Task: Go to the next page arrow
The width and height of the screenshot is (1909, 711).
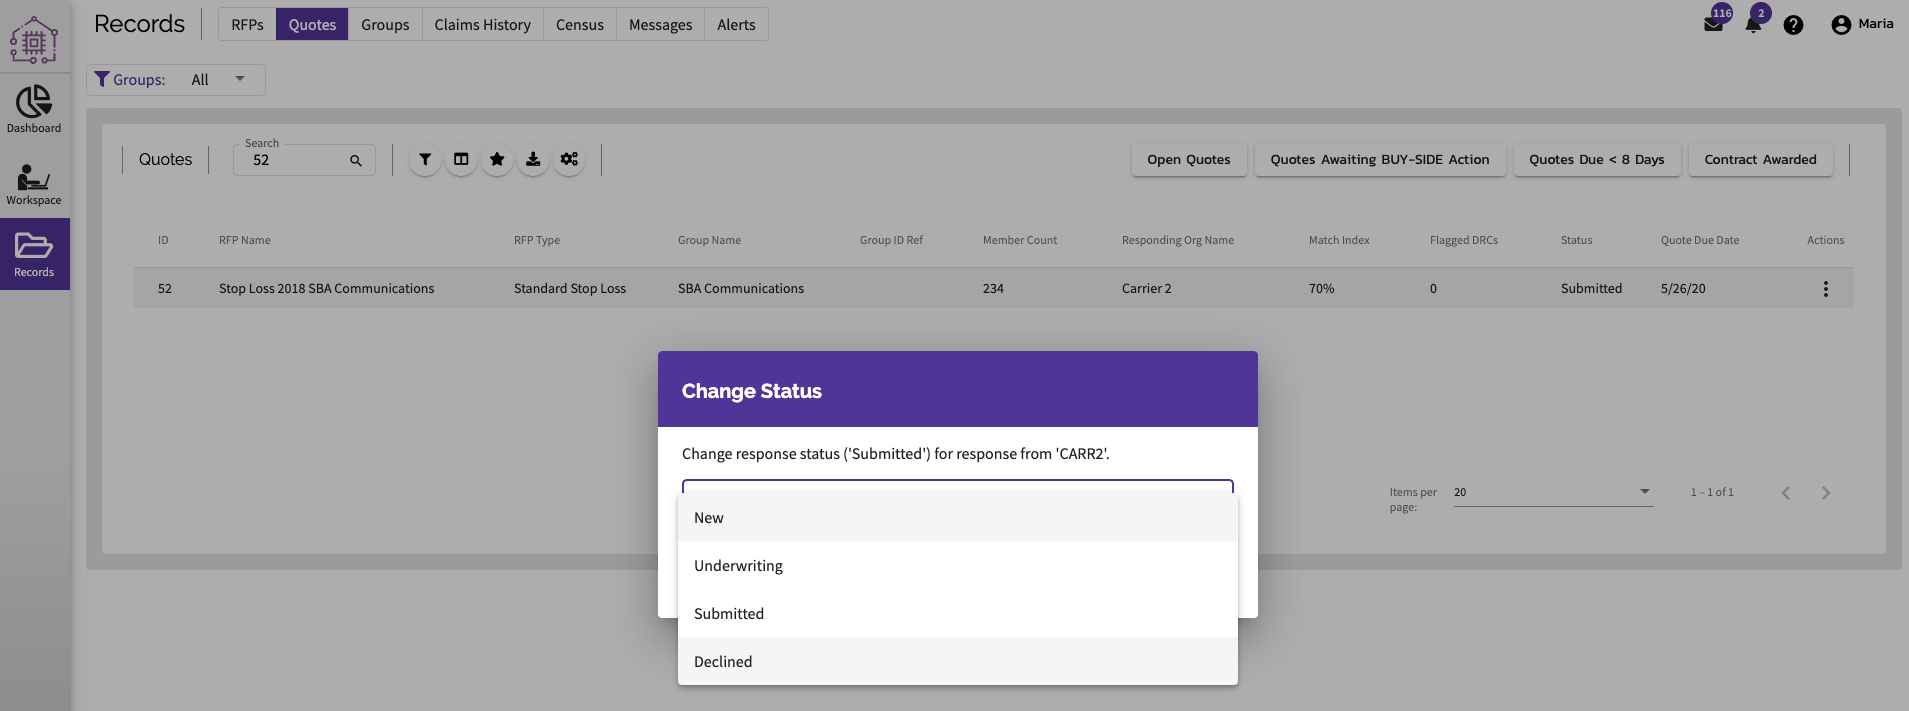Action: point(1826,493)
